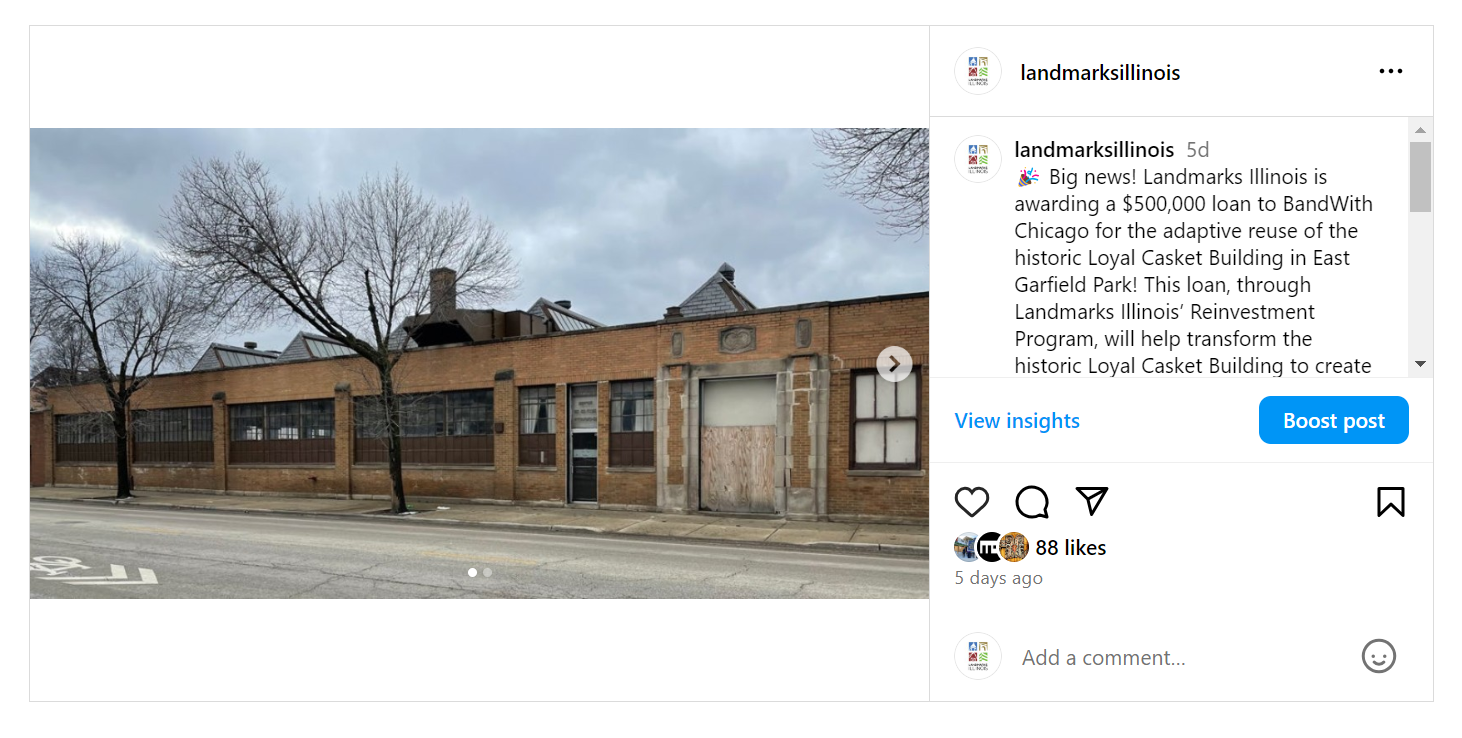Save the post with the bookmark icon
The height and width of the screenshot is (738, 1462).
1390,502
